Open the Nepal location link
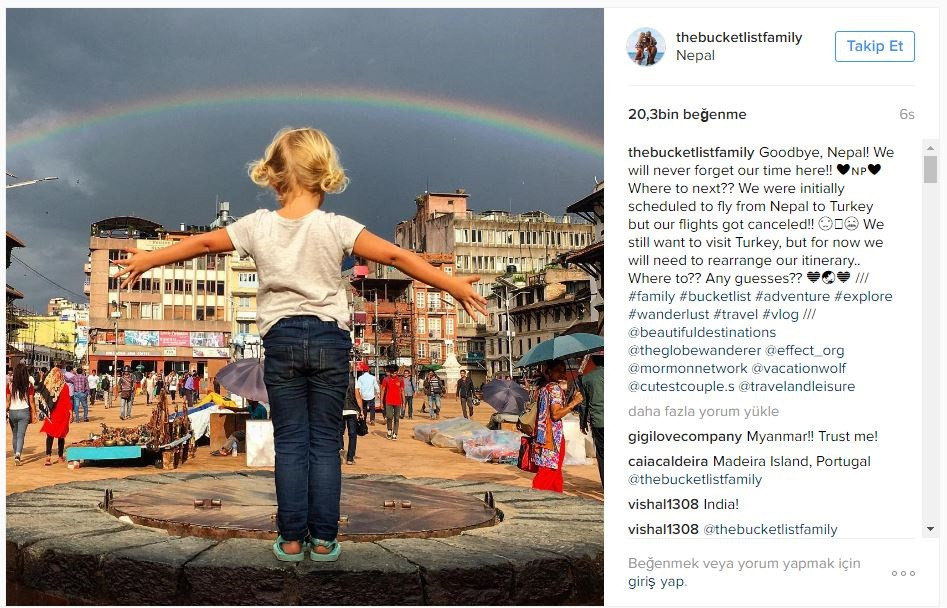 [695, 56]
